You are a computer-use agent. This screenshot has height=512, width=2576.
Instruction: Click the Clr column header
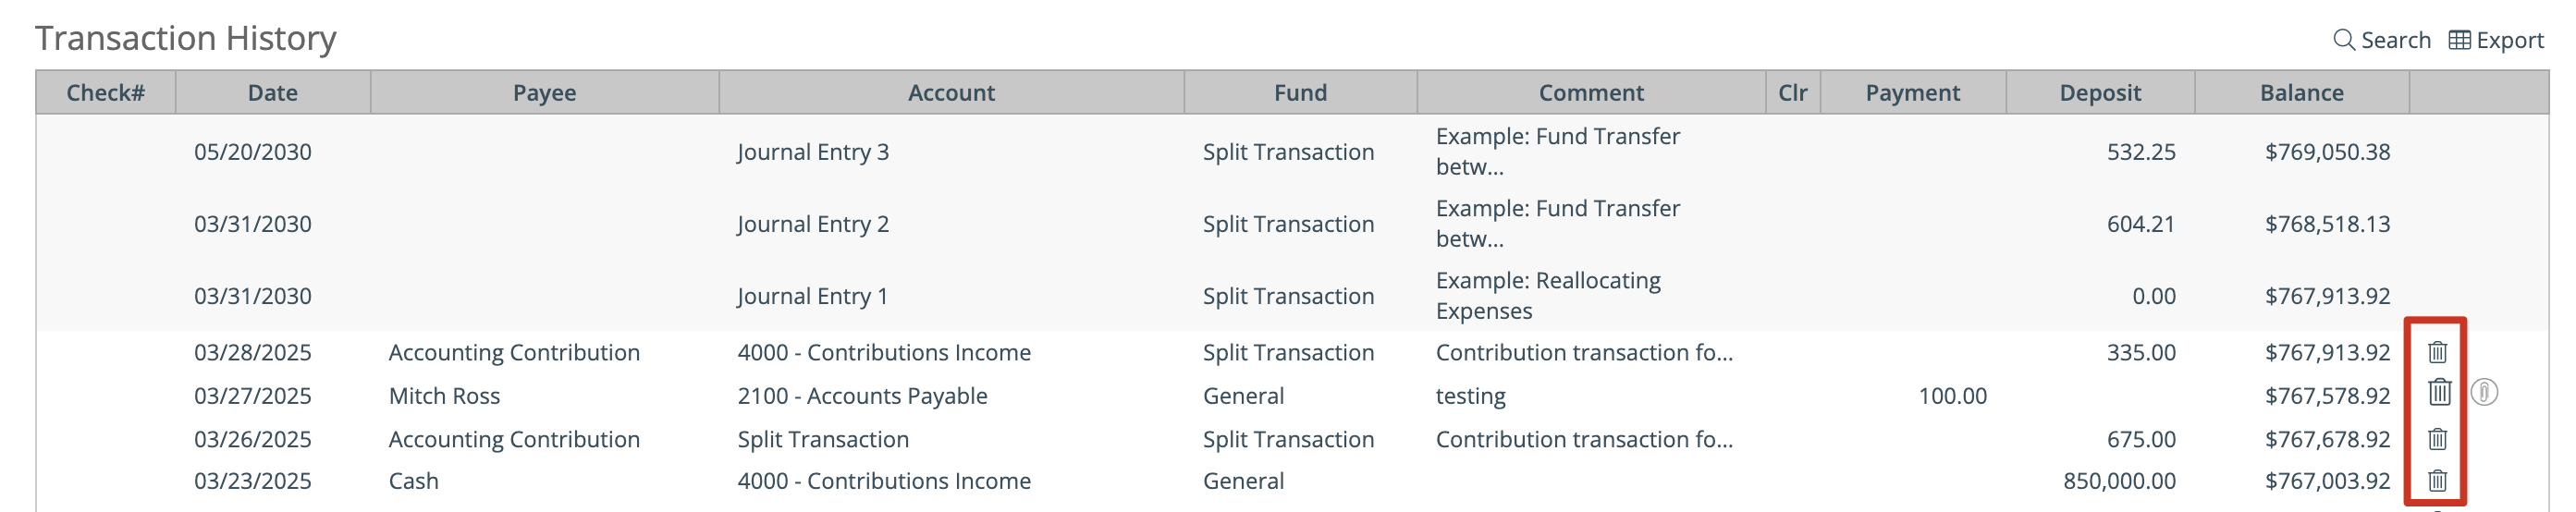coord(1793,93)
